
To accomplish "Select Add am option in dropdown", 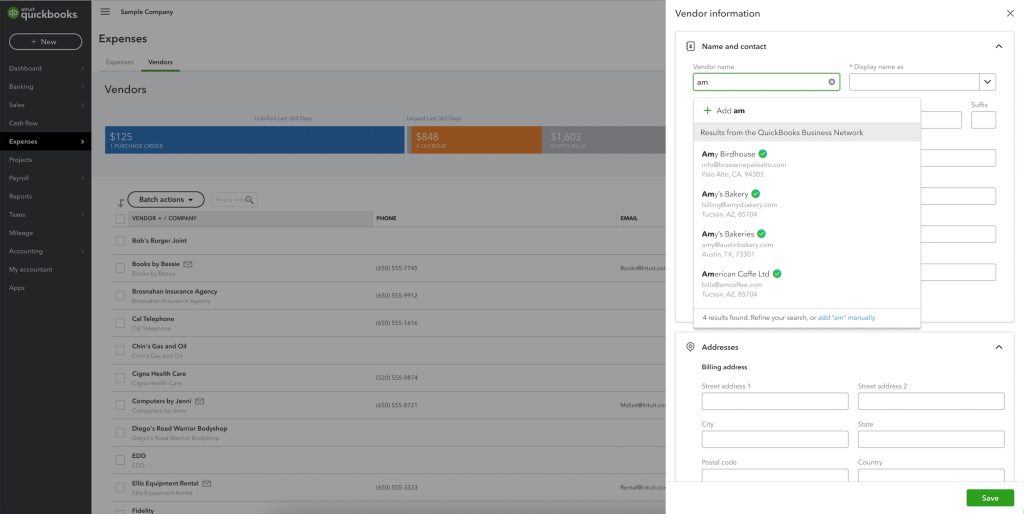I will pyautogui.click(x=807, y=110).
